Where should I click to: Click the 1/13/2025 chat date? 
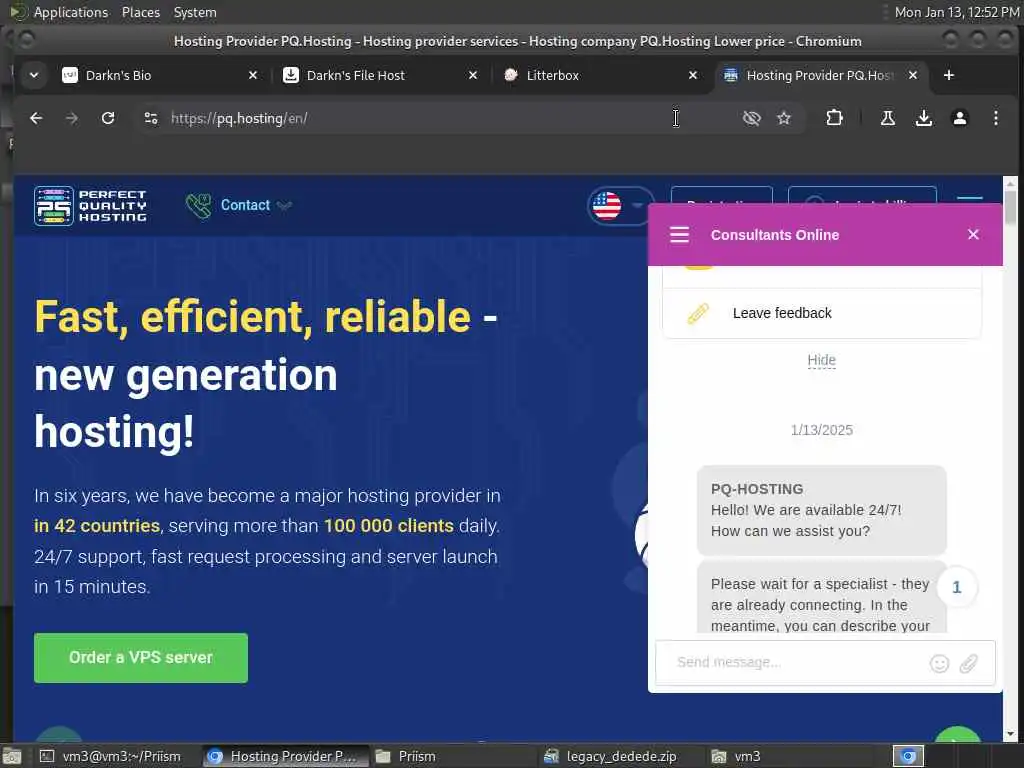pyautogui.click(x=822, y=430)
